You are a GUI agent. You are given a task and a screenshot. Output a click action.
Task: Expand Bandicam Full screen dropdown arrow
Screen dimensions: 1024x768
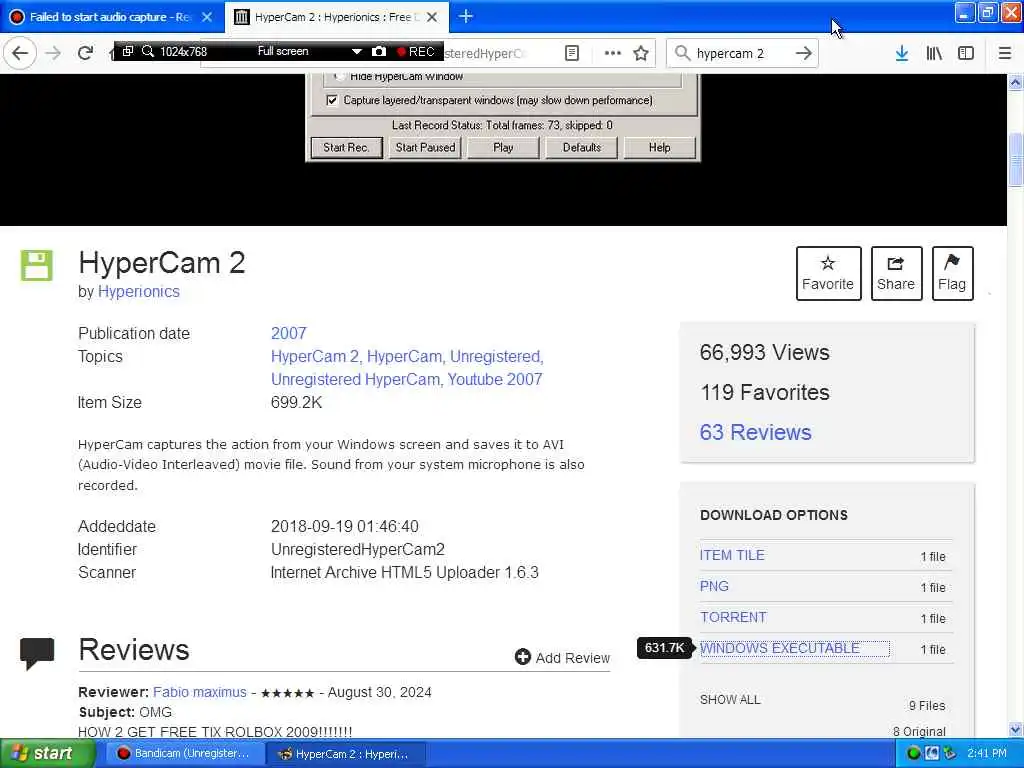point(357,51)
